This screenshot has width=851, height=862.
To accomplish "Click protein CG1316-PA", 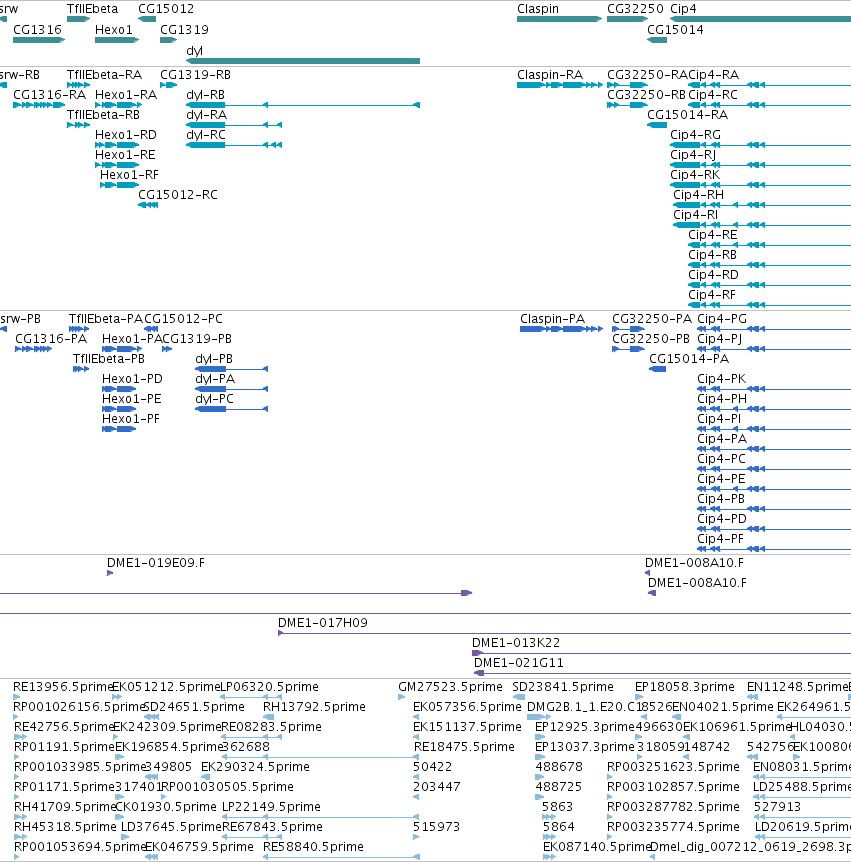I will pos(34,349).
